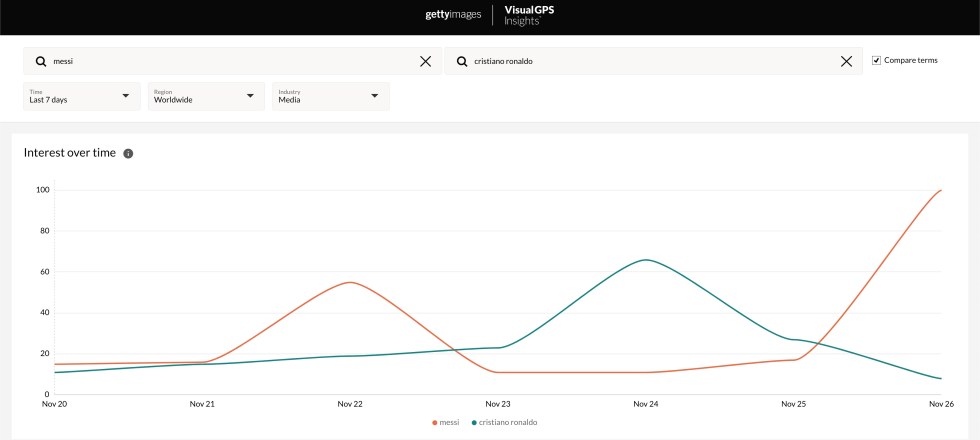Clear the messi search term
This screenshot has height=440, width=980.
[x=425, y=61]
